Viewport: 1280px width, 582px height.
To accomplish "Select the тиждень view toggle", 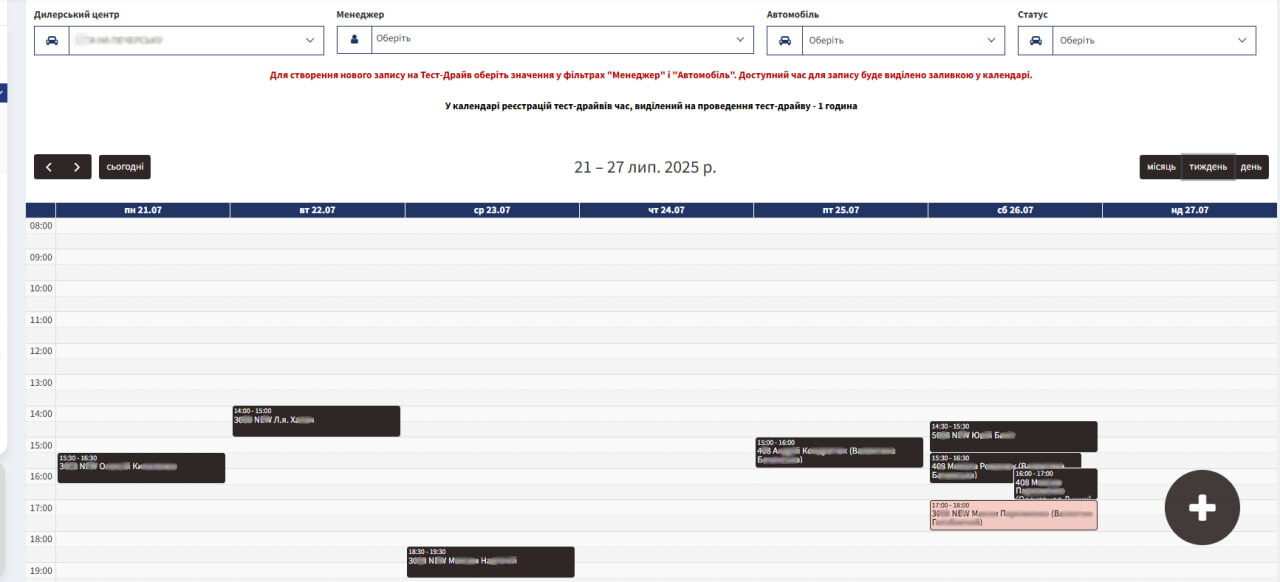I will [1207, 167].
